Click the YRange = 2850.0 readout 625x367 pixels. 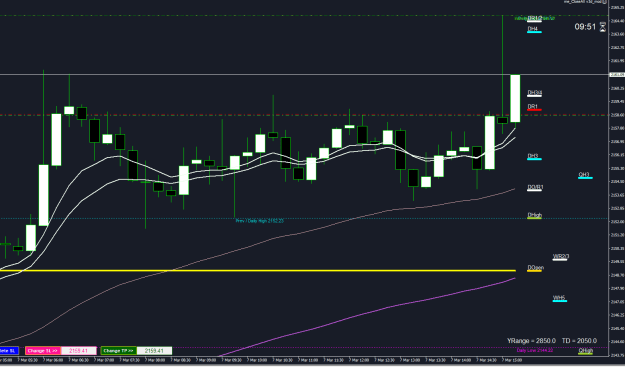click(x=531, y=341)
